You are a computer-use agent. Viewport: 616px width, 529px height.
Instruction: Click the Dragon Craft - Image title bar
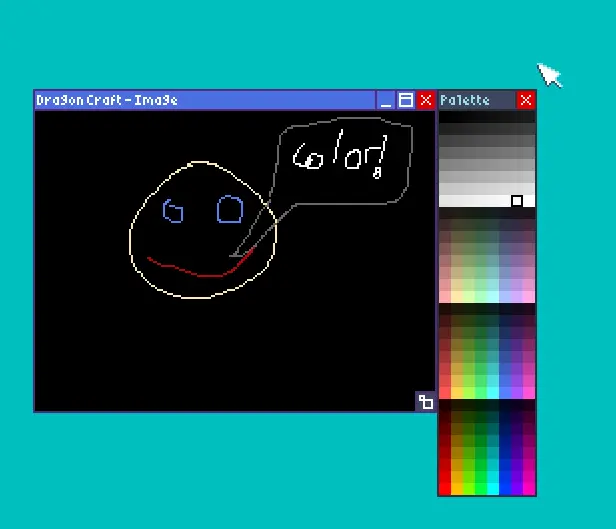click(x=200, y=100)
